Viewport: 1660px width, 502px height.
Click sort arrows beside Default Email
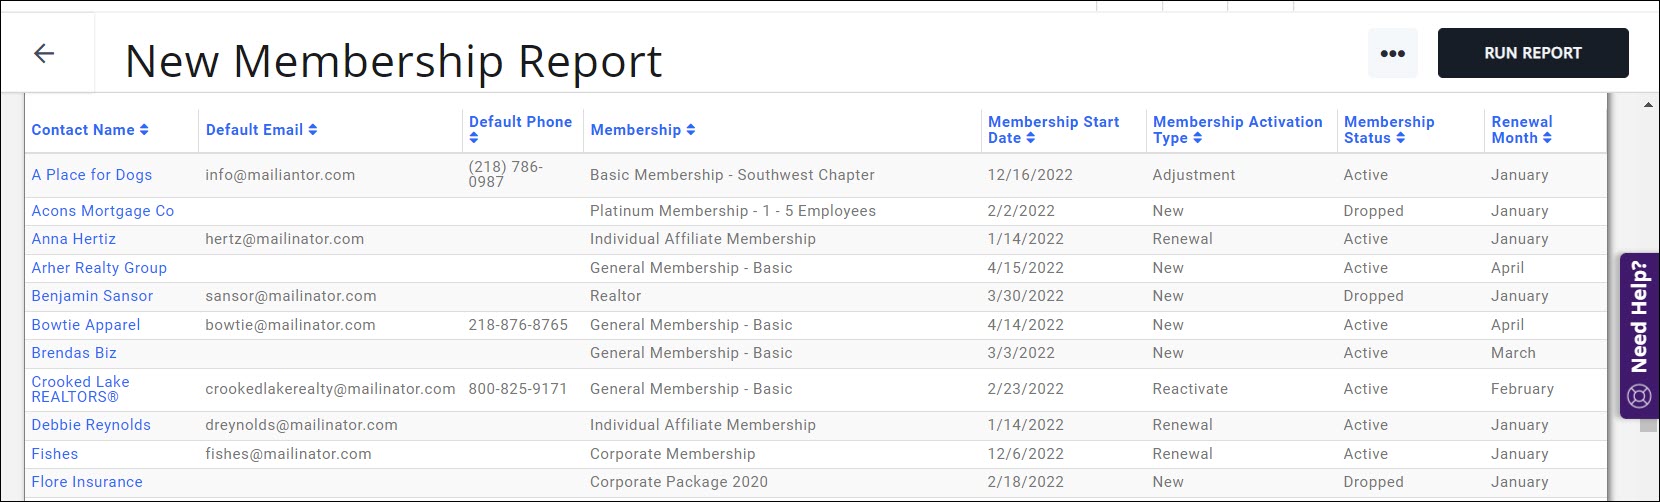coord(313,130)
